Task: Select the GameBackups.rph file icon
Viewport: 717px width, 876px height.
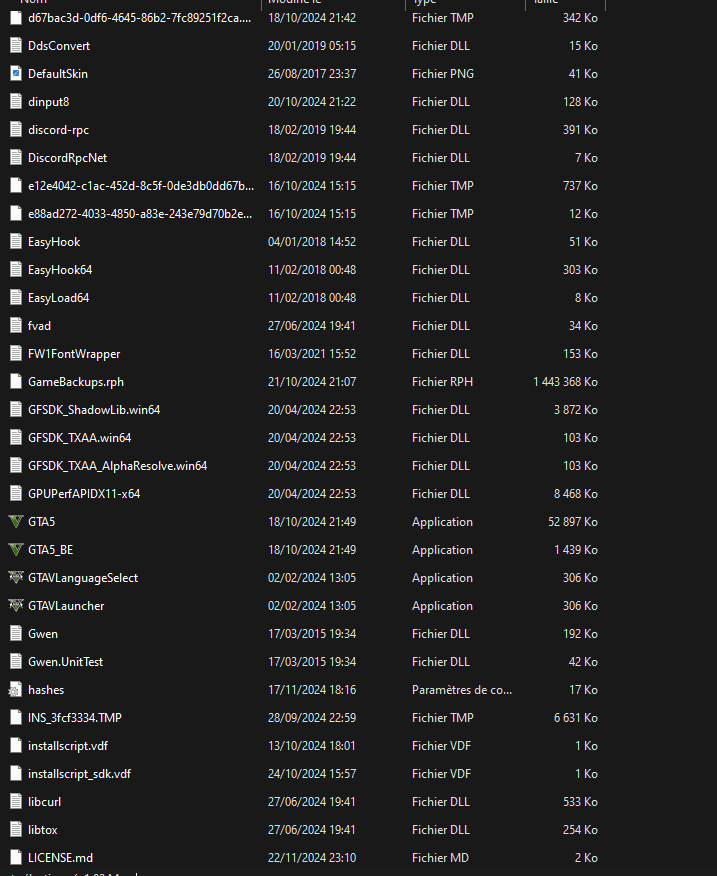Action: [15, 382]
